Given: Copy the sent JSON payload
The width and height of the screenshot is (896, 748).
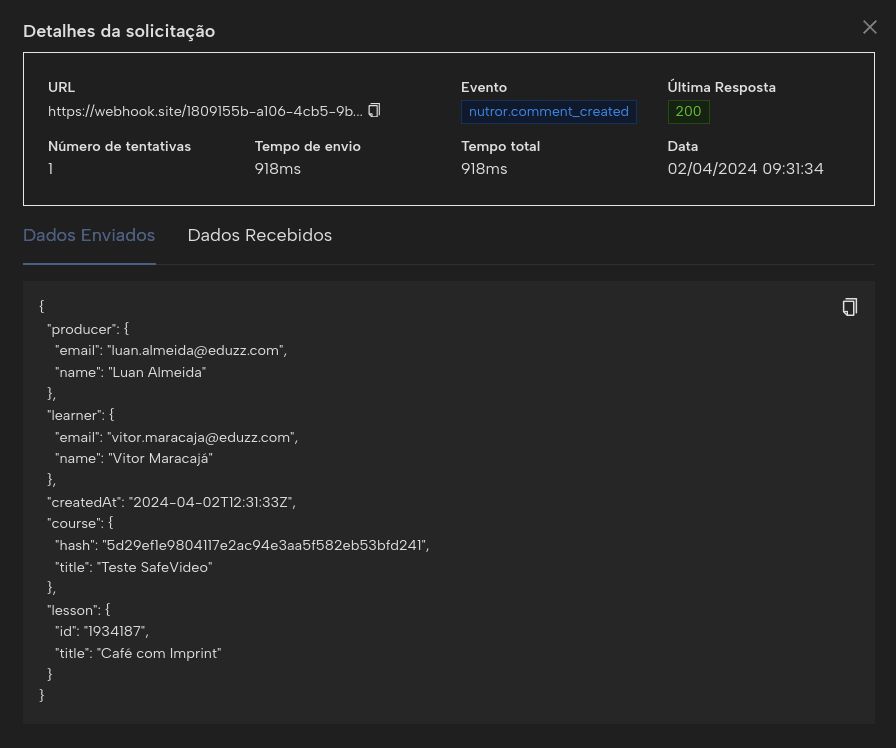Looking at the screenshot, I should (850, 307).
